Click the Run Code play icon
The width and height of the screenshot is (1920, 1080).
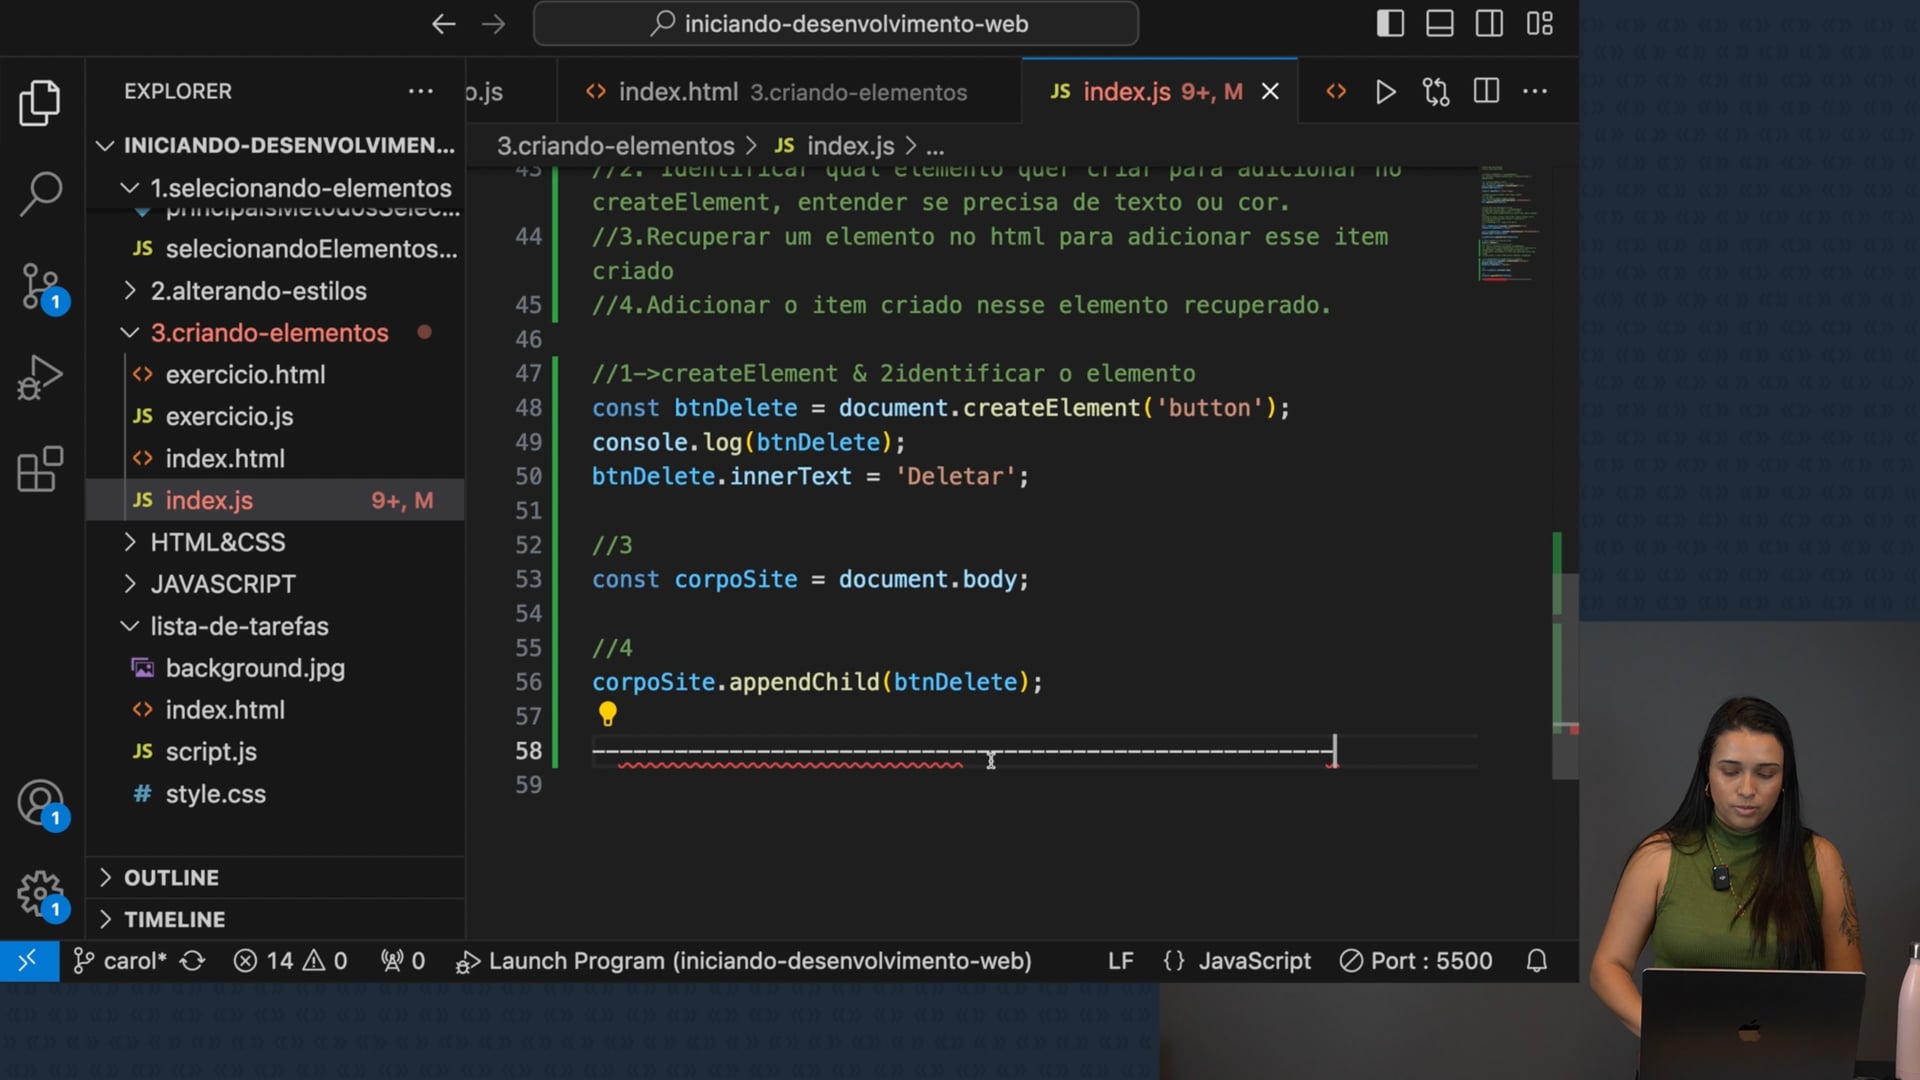(x=1385, y=92)
